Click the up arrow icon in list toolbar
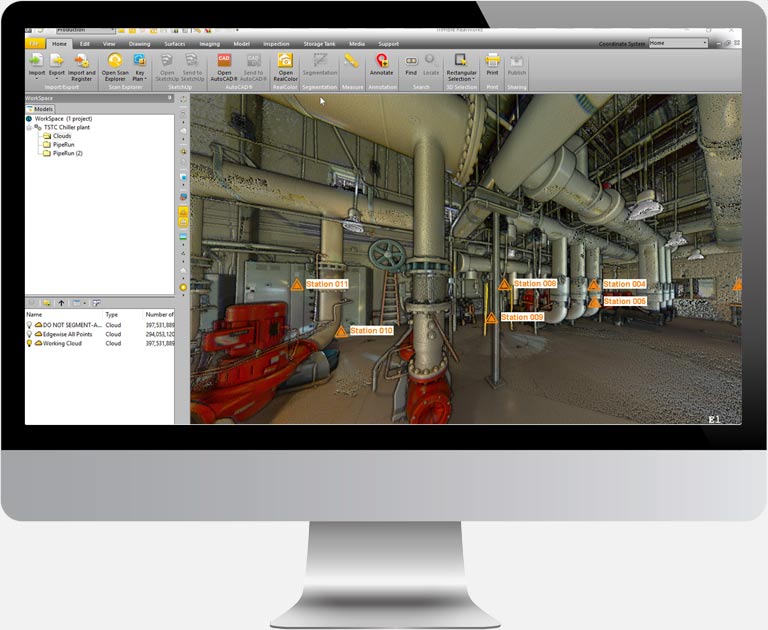768x630 pixels. 61,302
